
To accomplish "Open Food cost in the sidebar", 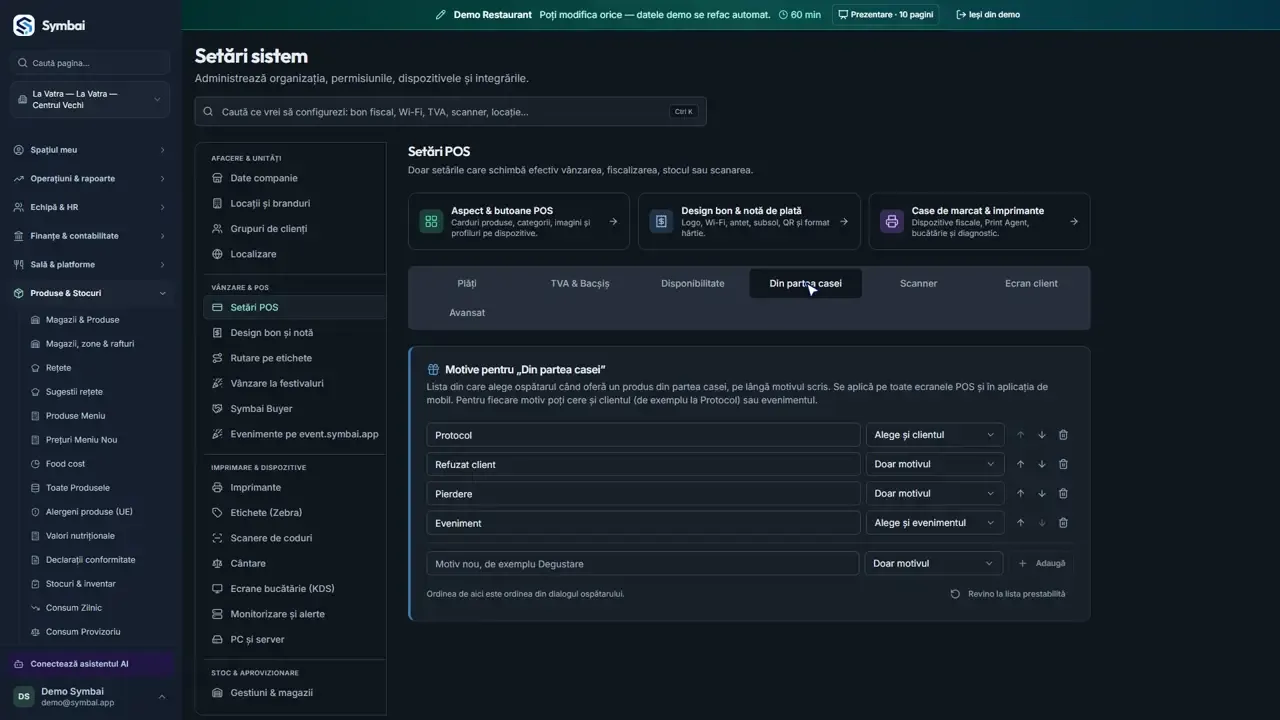I will pos(65,464).
